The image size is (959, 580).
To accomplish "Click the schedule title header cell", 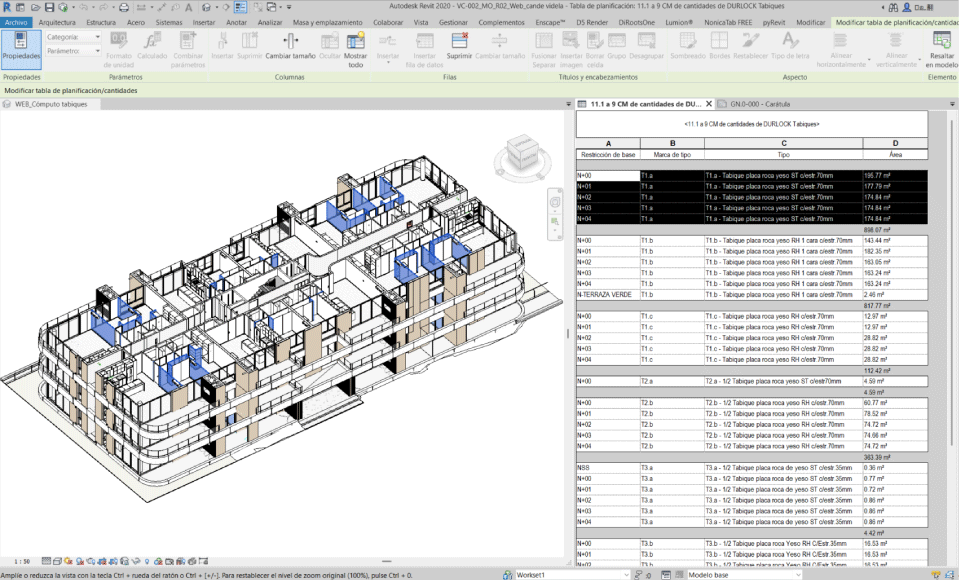I will point(752,124).
